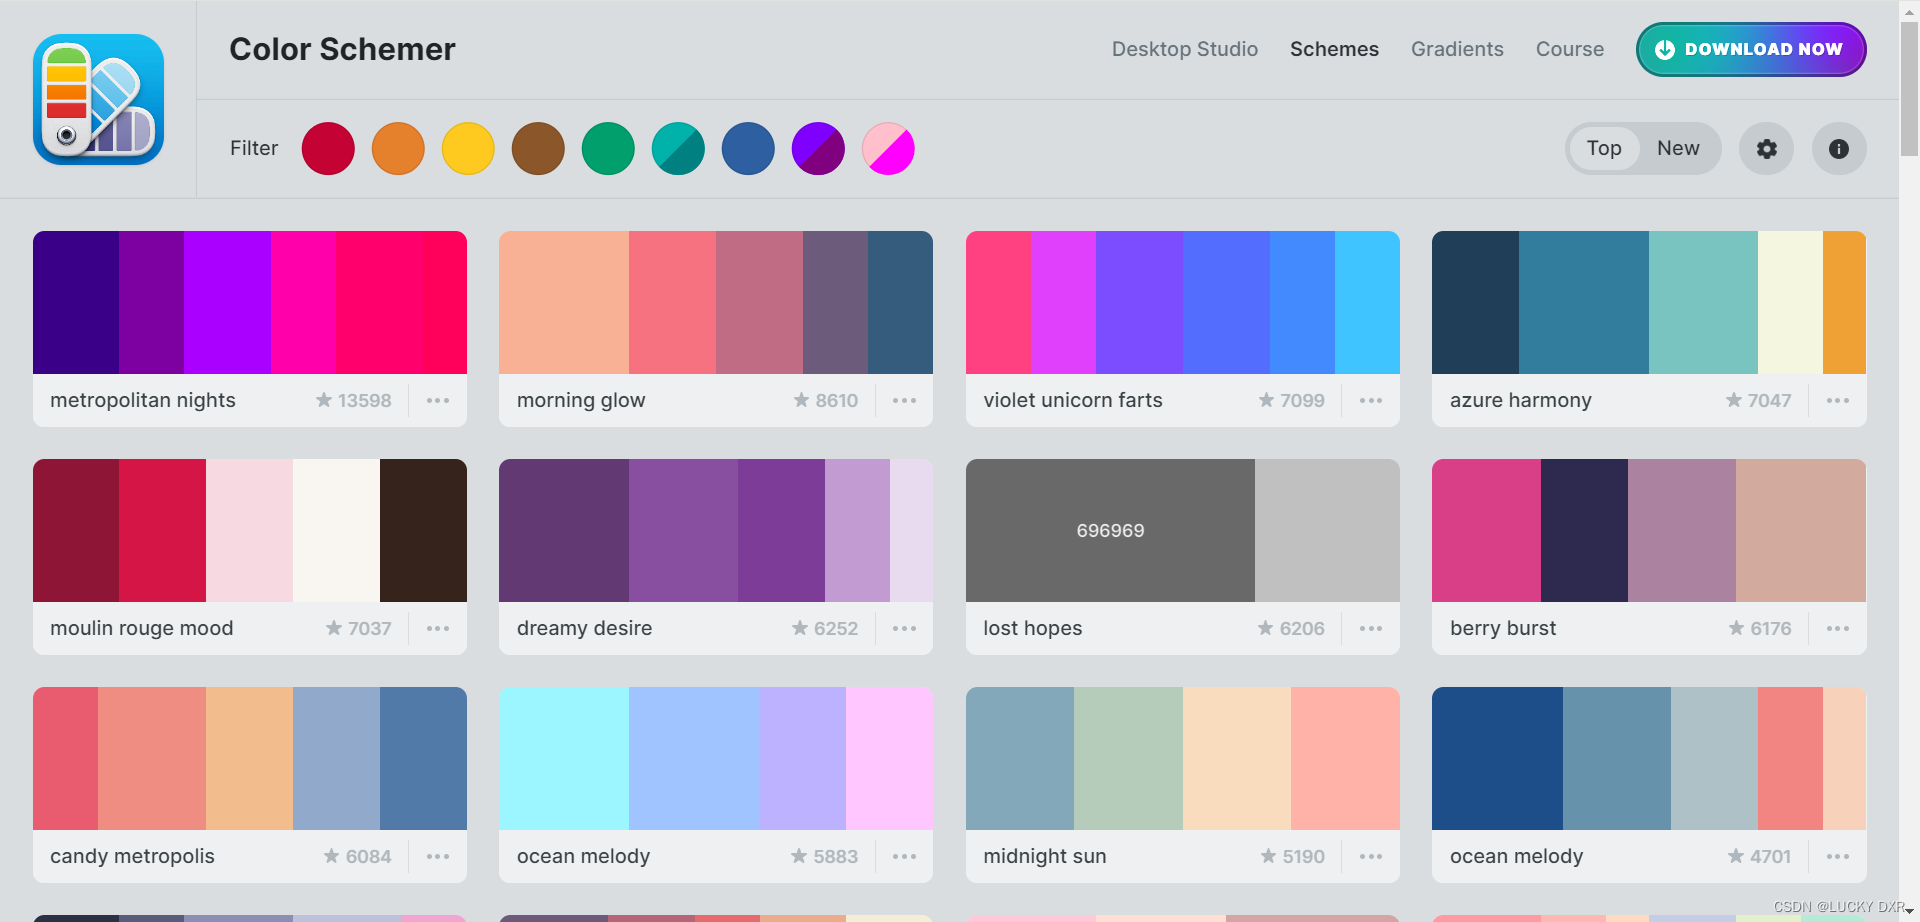Open more options for dreamy desire
The width and height of the screenshot is (1920, 922).
(x=904, y=628)
